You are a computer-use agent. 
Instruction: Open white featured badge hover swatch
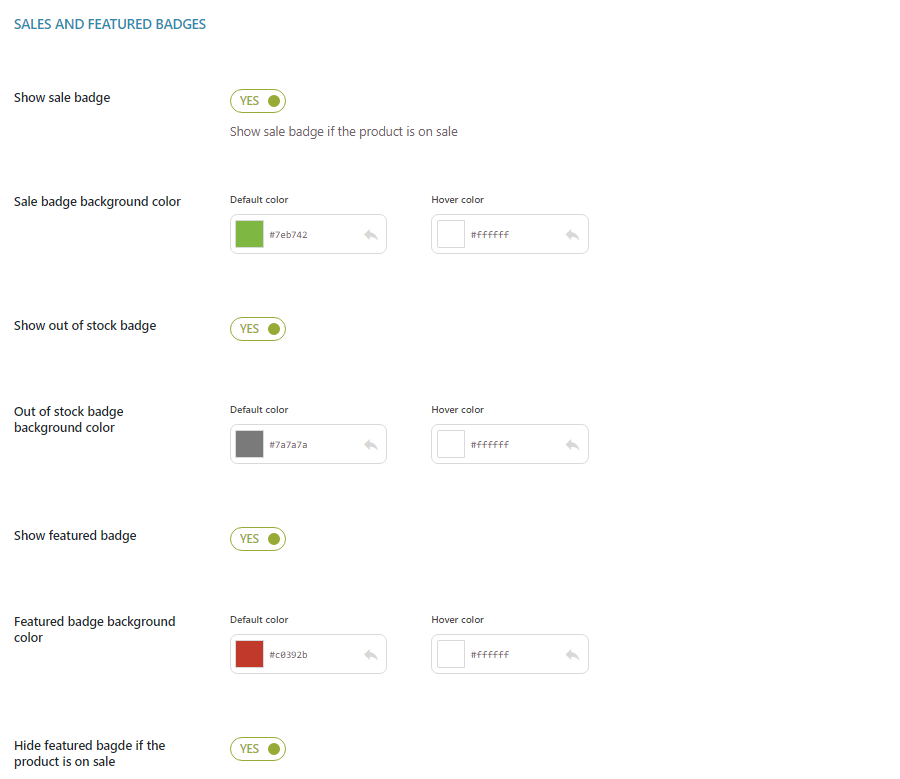[x=451, y=654]
